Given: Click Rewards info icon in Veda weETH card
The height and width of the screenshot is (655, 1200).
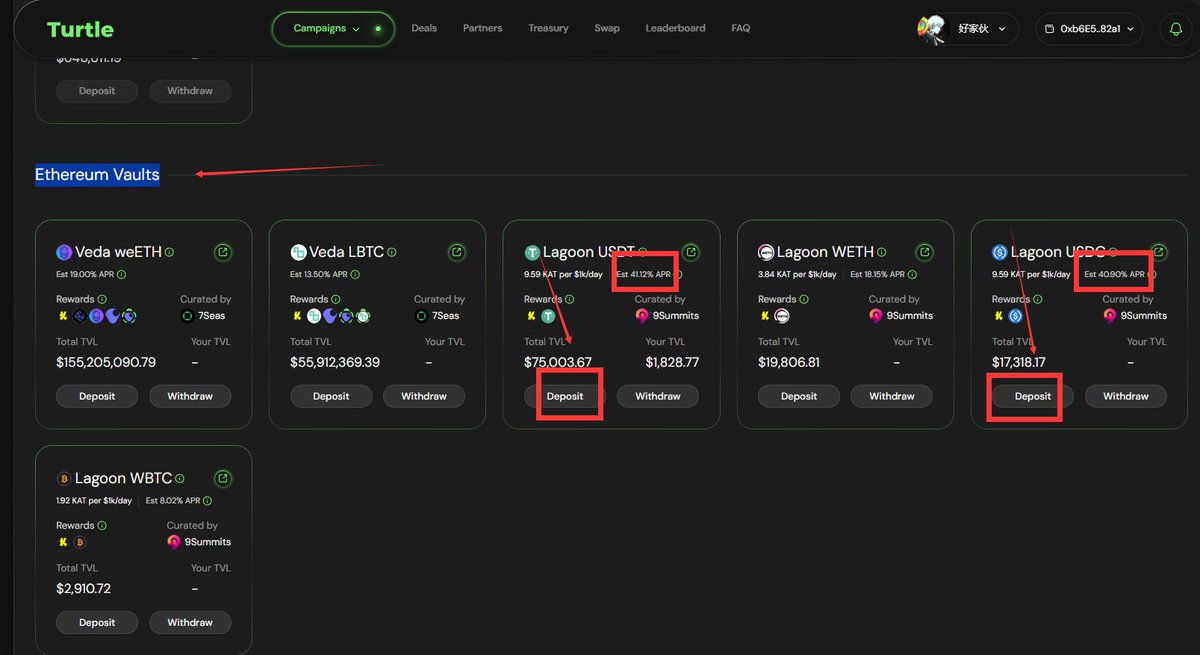Looking at the screenshot, I should (x=102, y=299).
